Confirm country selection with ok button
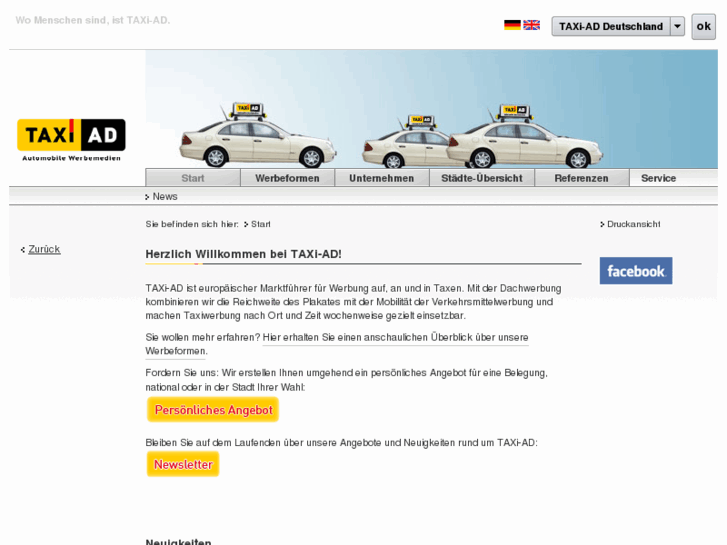The image size is (727, 545). point(703,26)
